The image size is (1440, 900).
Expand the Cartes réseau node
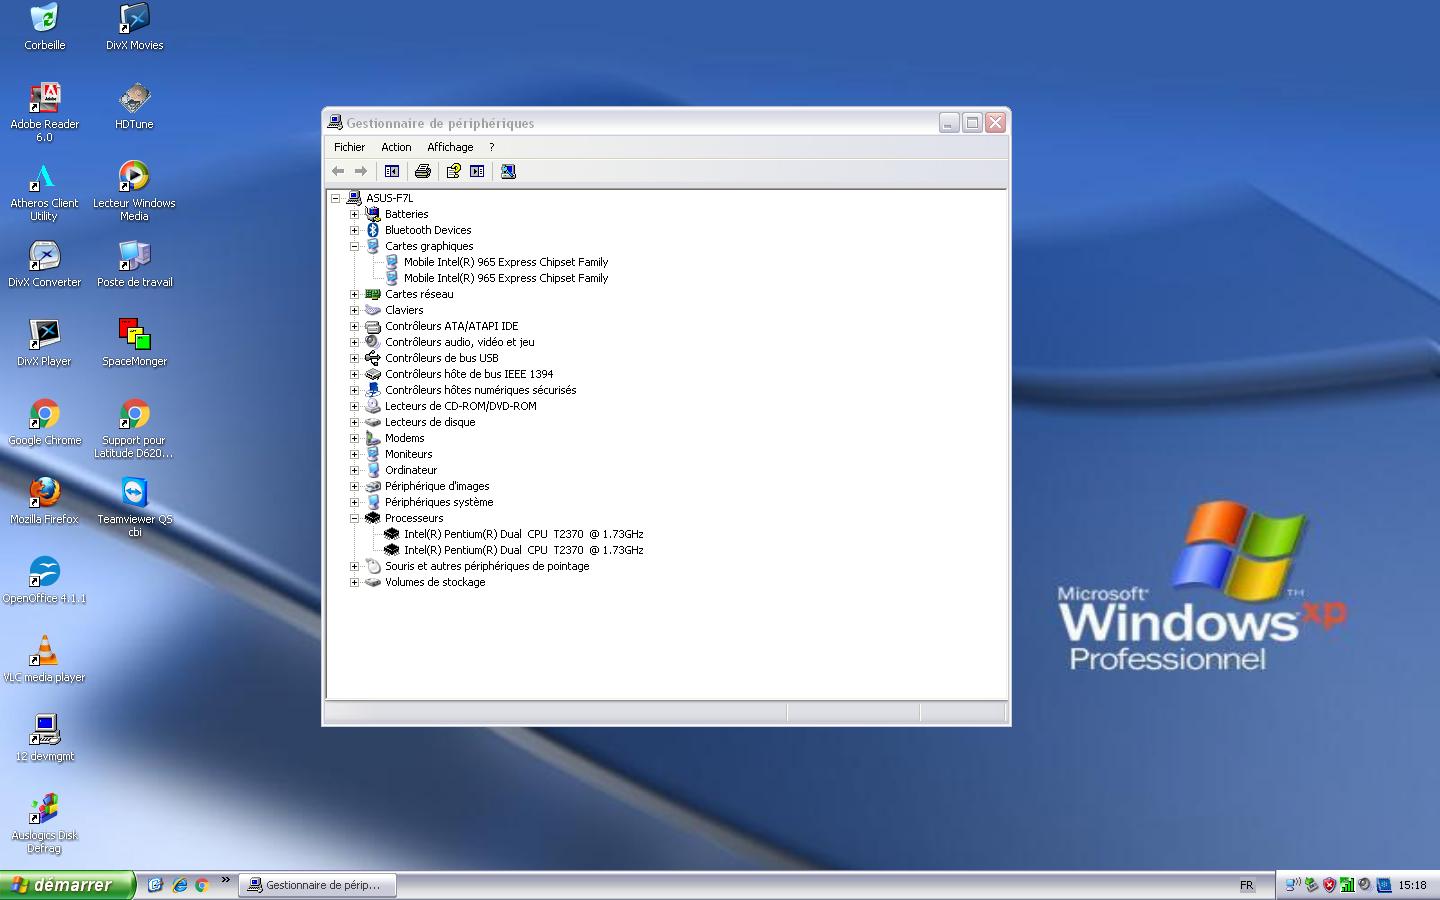coord(354,294)
